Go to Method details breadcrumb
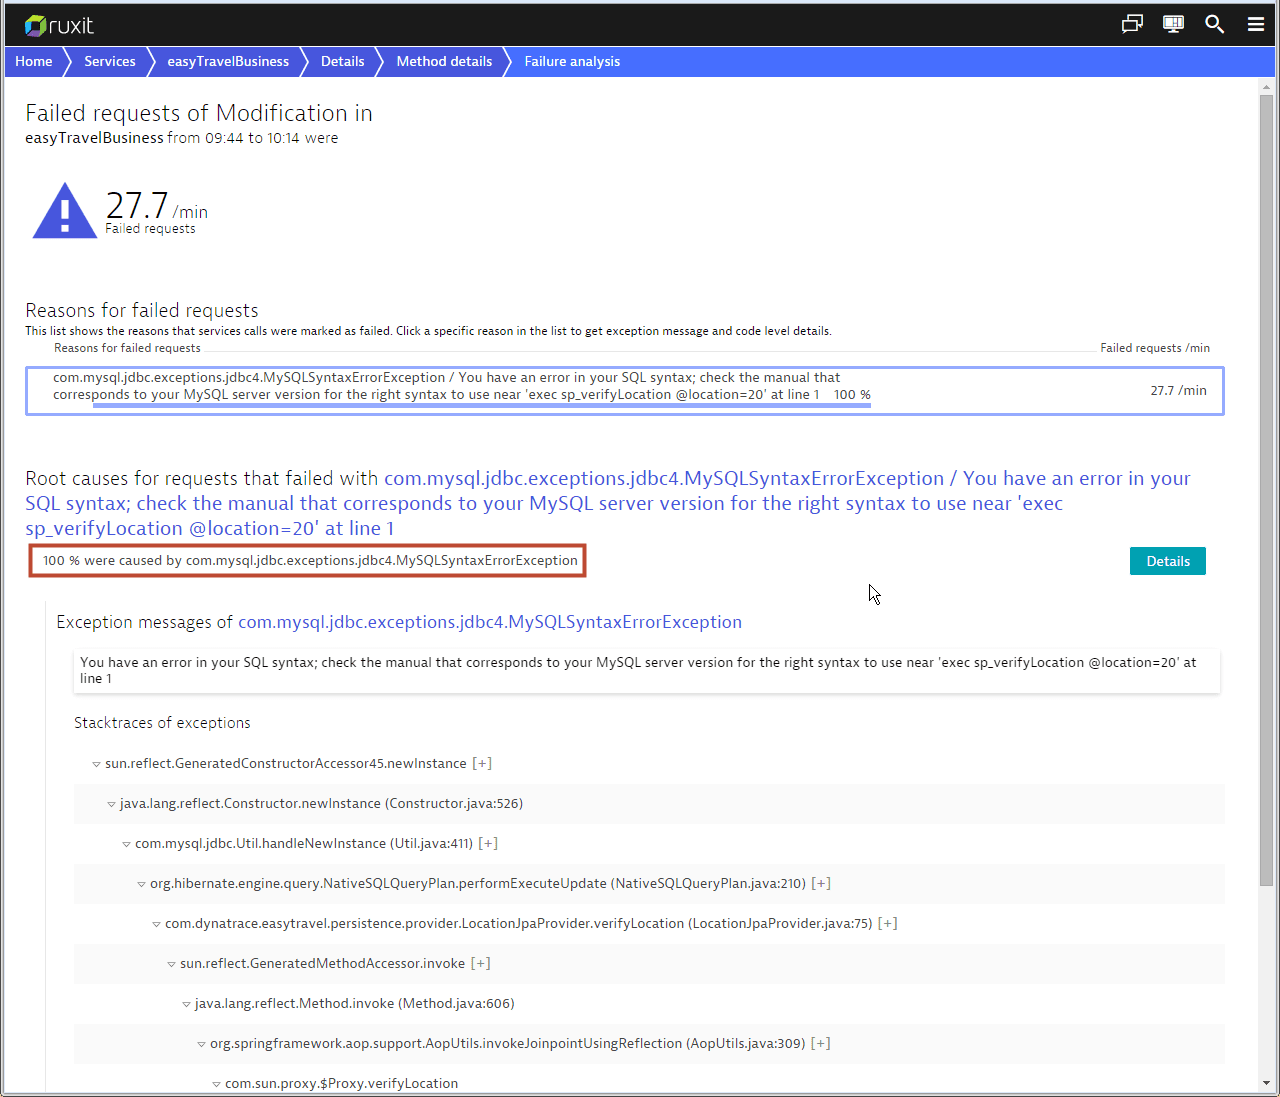This screenshot has height=1097, width=1280. pyautogui.click(x=444, y=61)
